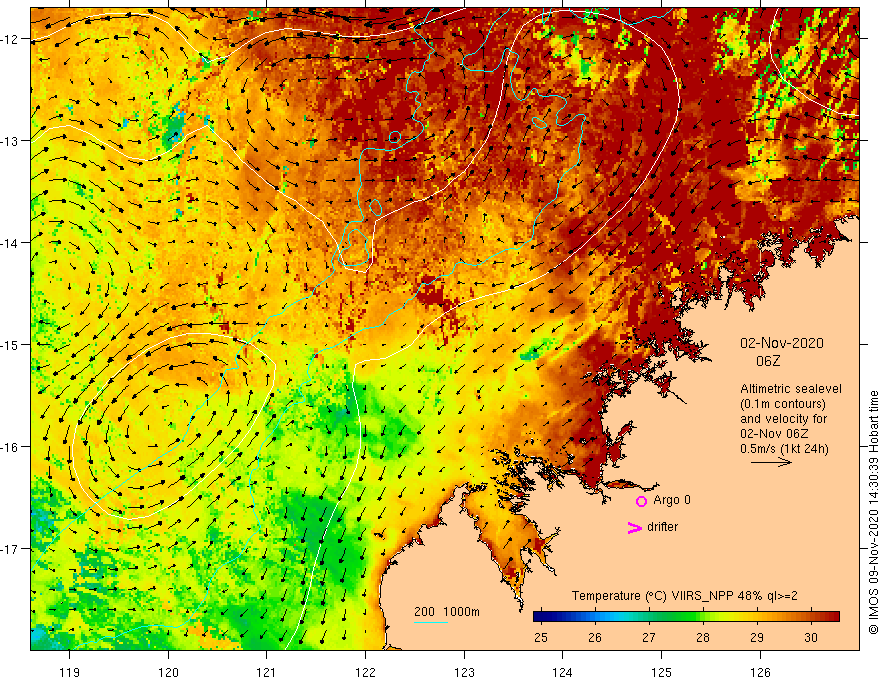Click the 0.5m/s velocity scale arrow
Viewport: 880px width, 680px height.
[772, 462]
